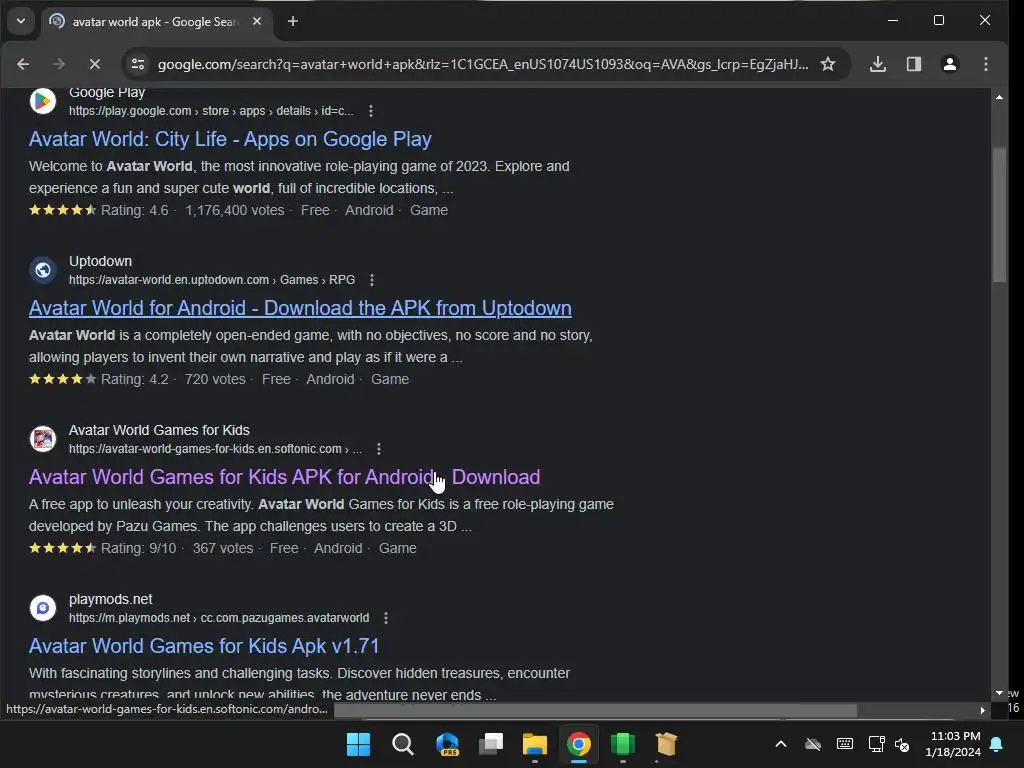Click the 'Uptodown' site name
This screenshot has height=768, width=1024.
click(101, 261)
